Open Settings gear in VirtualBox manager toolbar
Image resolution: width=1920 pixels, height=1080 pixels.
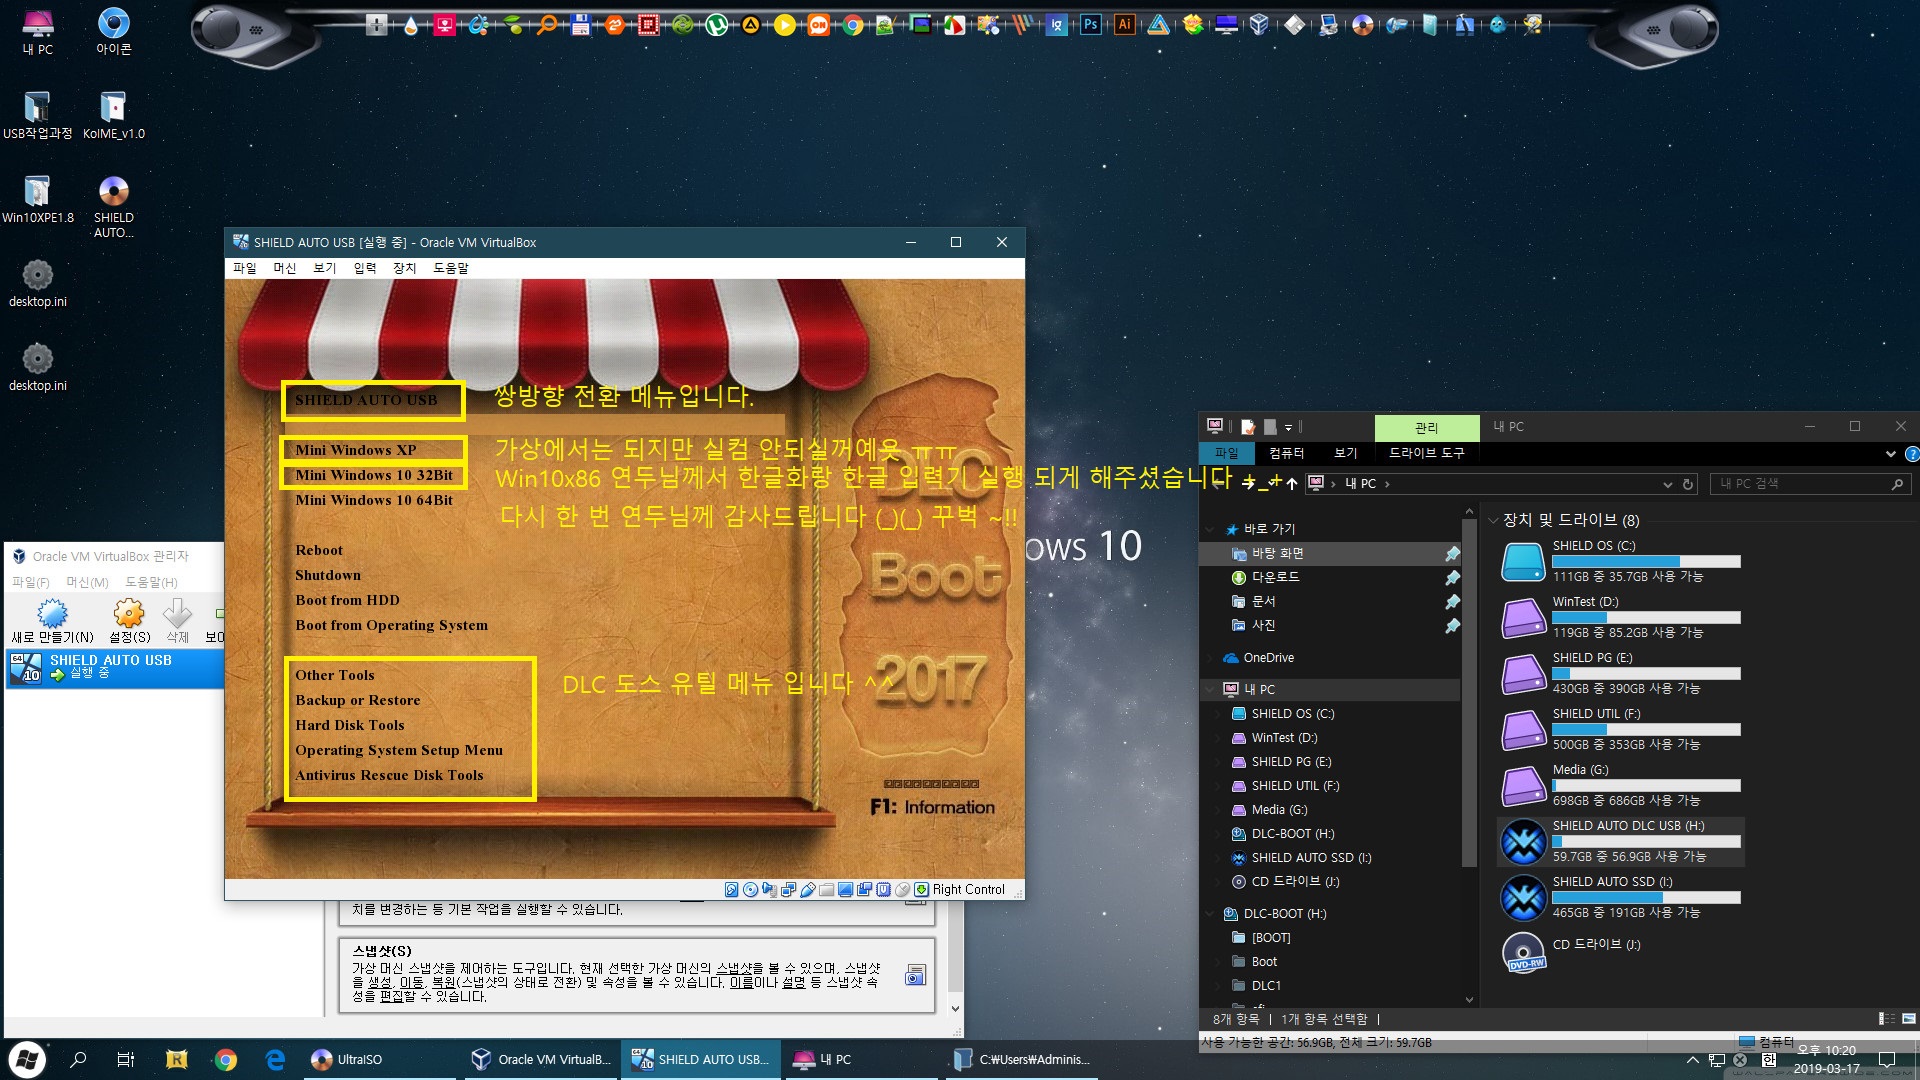click(129, 621)
